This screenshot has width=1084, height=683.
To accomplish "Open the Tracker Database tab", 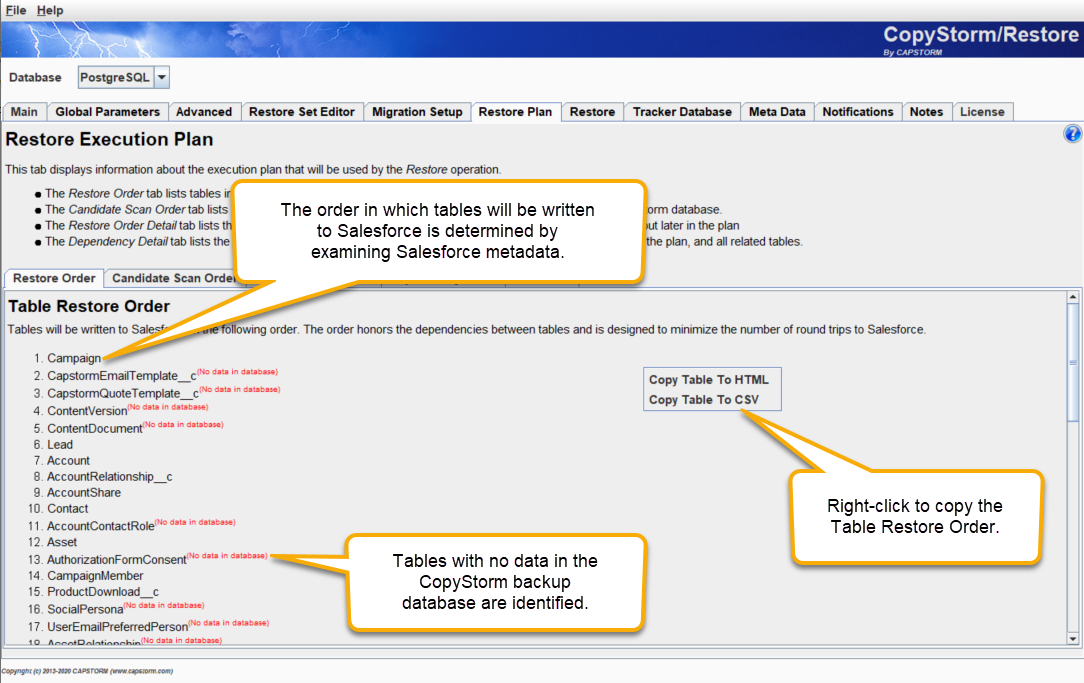I will click(681, 112).
